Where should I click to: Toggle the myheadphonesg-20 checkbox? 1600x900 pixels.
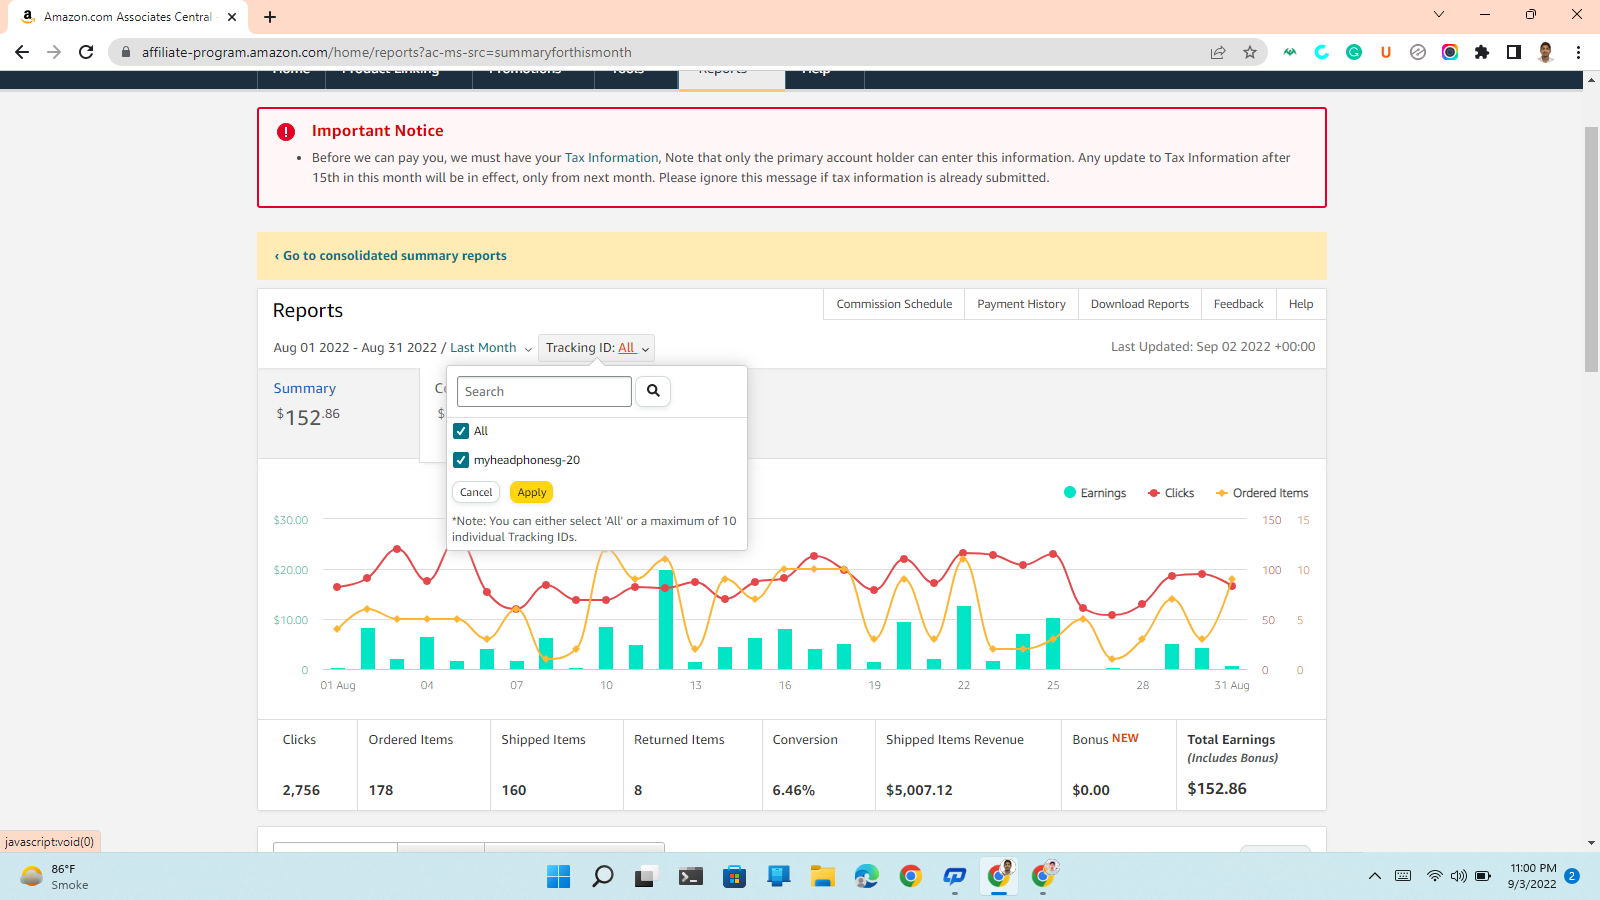pos(461,460)
